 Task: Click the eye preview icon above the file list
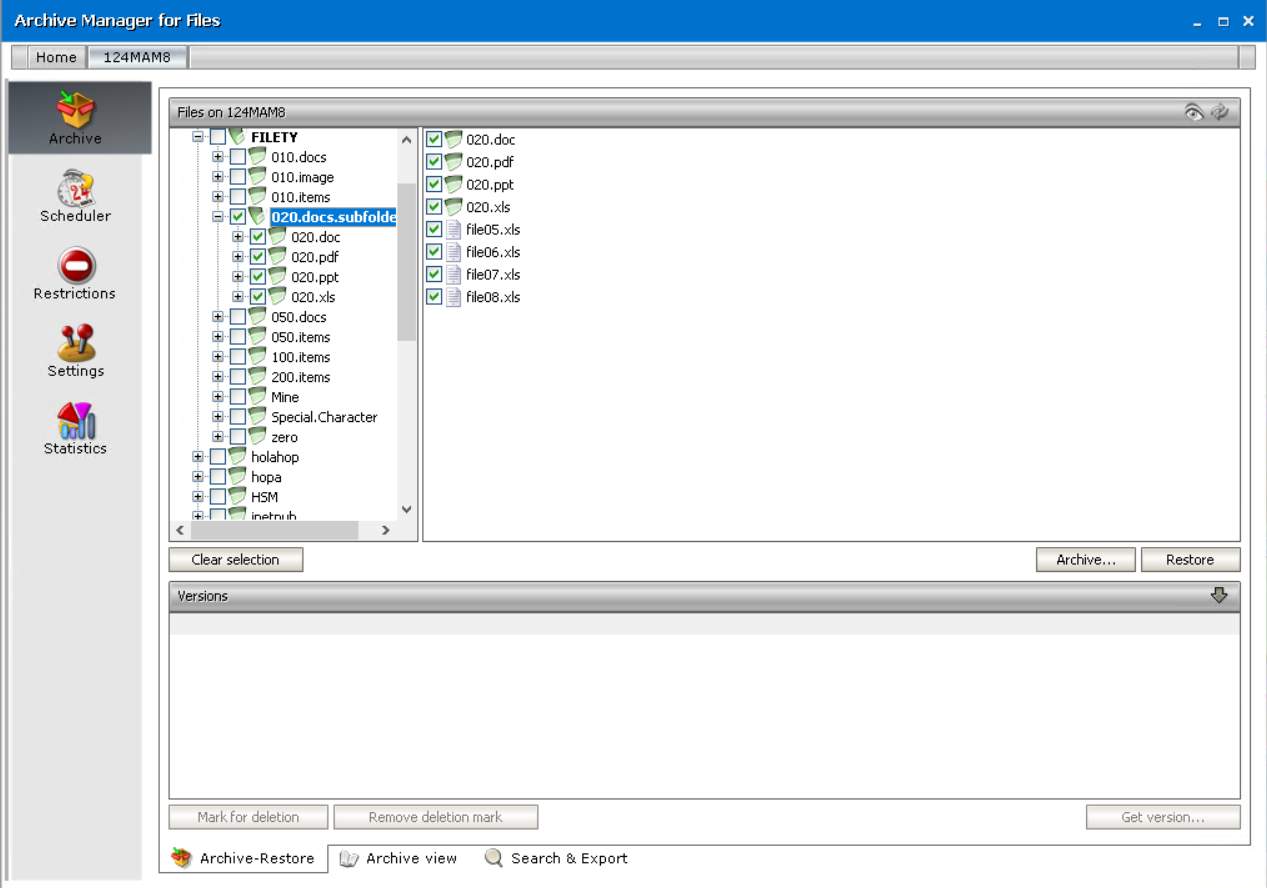(1194, 112)
